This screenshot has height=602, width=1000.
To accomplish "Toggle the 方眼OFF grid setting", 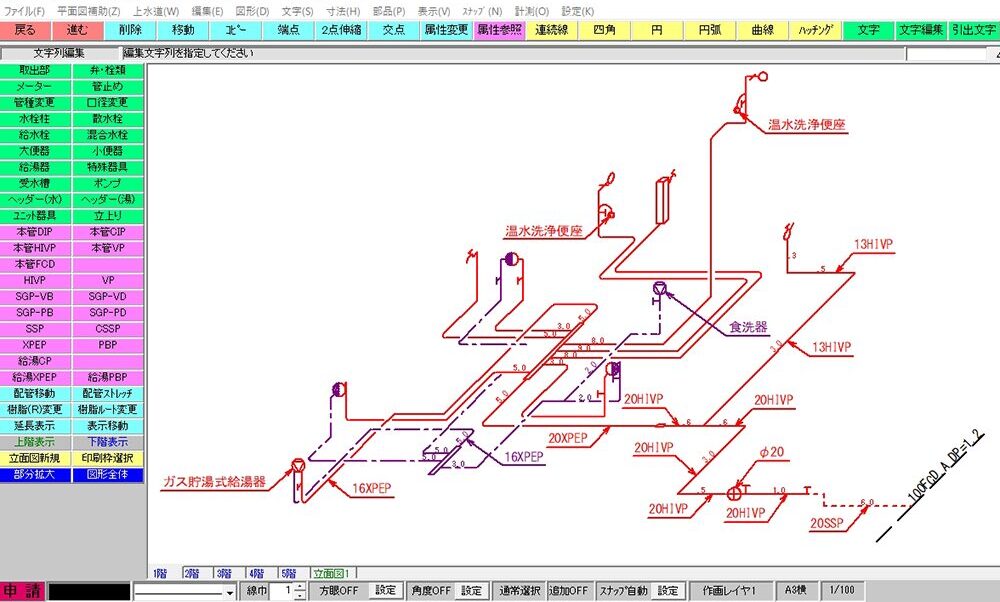I will point(338,591).
